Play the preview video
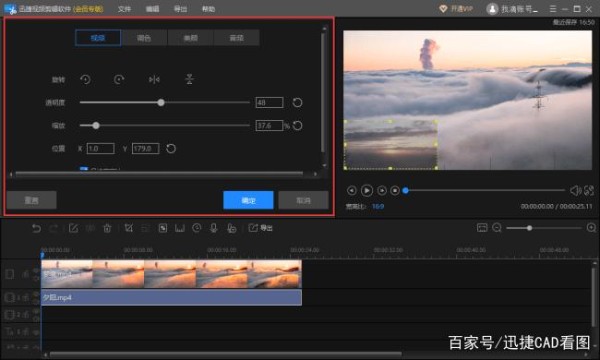 (x=367, y=191)
